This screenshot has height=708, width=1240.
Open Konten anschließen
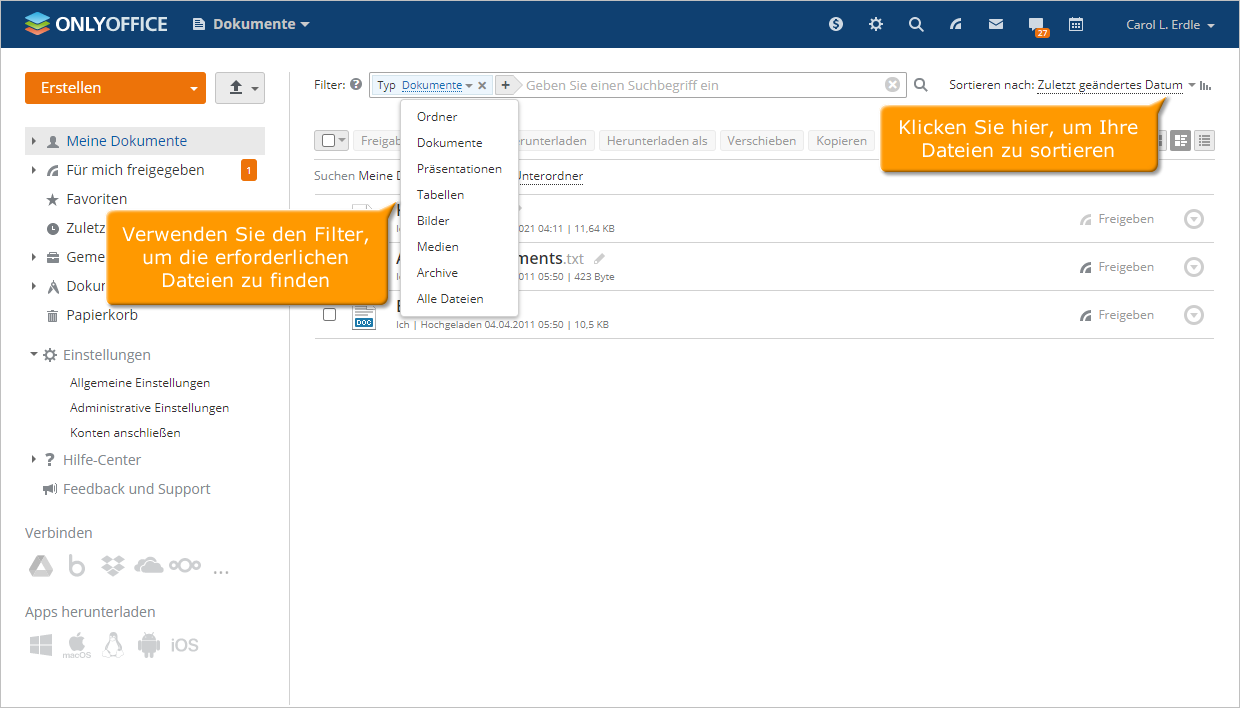coord(125,433)
